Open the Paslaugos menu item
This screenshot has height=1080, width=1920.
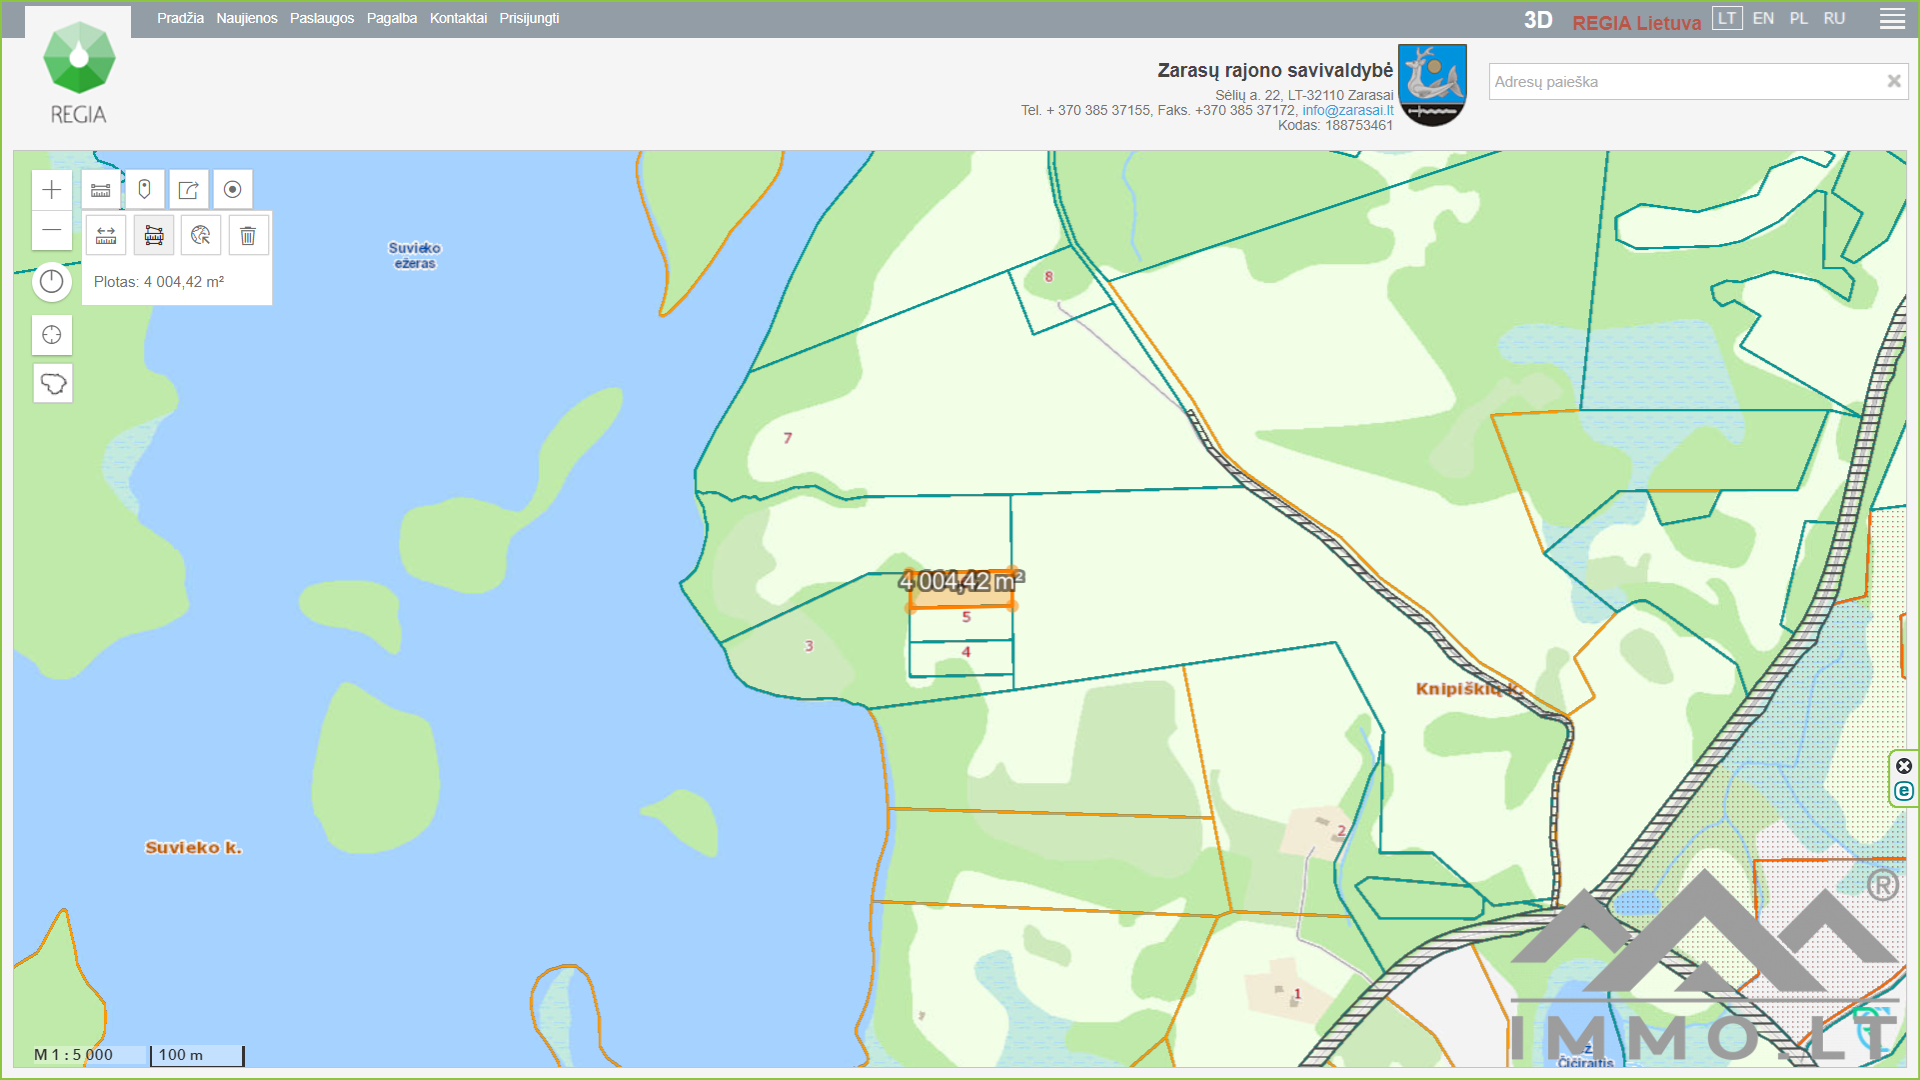point(322,18)
